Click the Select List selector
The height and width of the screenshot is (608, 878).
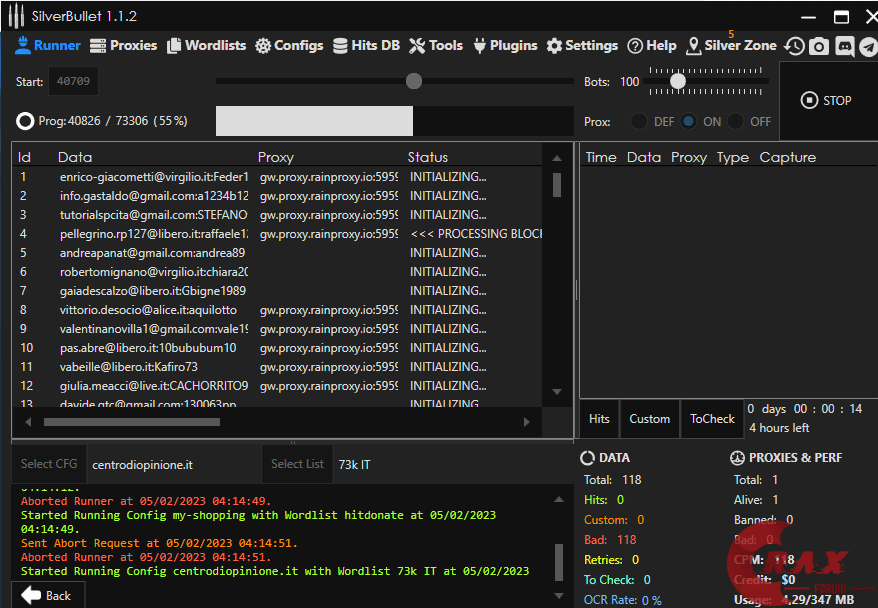(x=297, y=464)
